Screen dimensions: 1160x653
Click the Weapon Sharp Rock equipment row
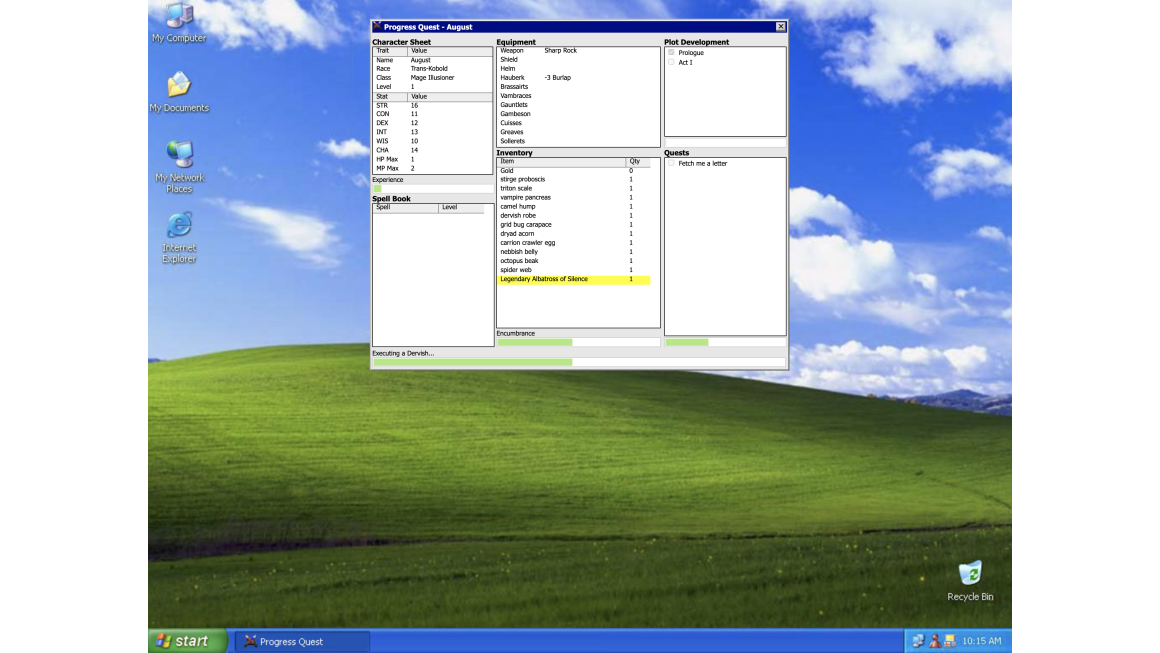(578, 50)
